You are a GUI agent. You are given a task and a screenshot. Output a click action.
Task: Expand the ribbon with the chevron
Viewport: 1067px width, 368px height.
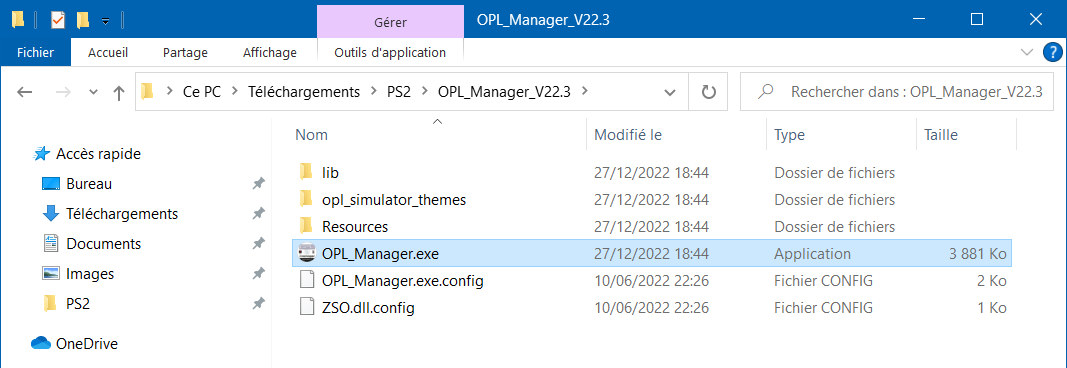point(1027,52)
